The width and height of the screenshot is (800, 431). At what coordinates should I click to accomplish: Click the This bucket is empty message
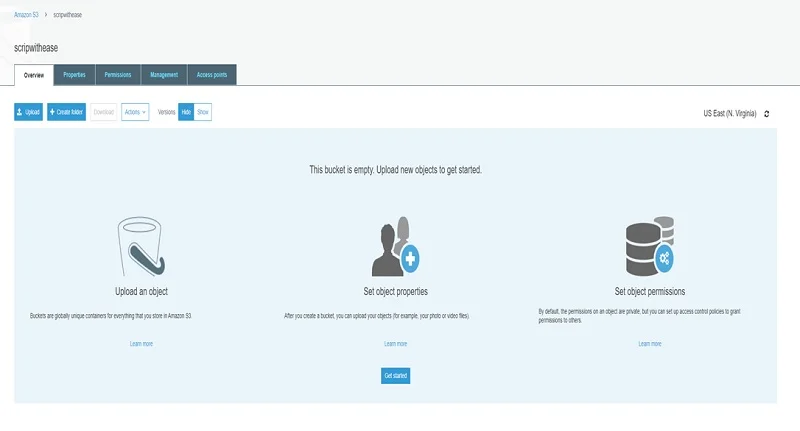[395, 169]
